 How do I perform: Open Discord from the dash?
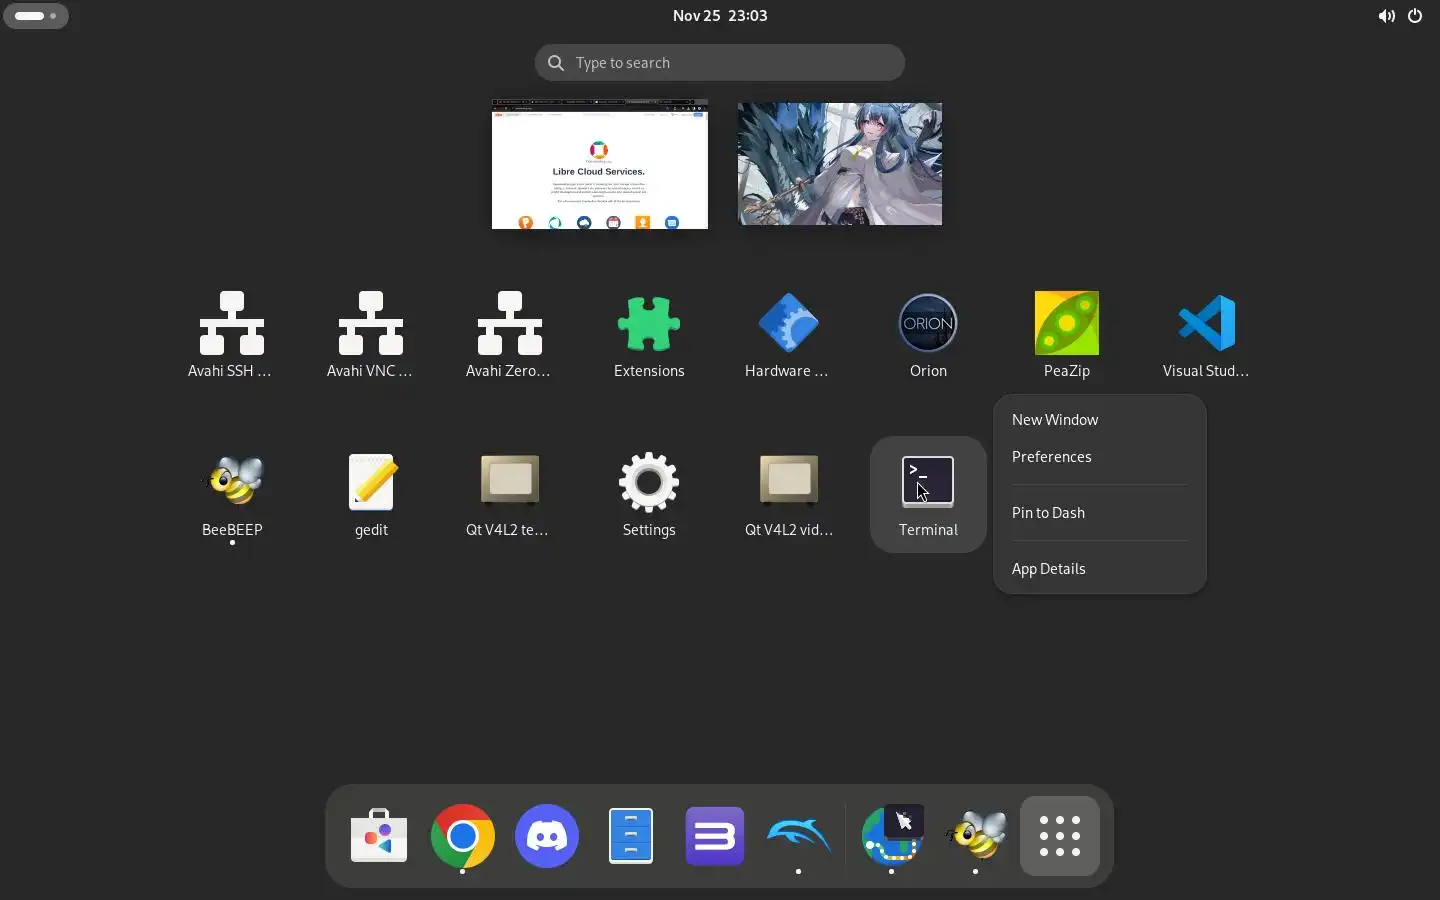[548, 837]
